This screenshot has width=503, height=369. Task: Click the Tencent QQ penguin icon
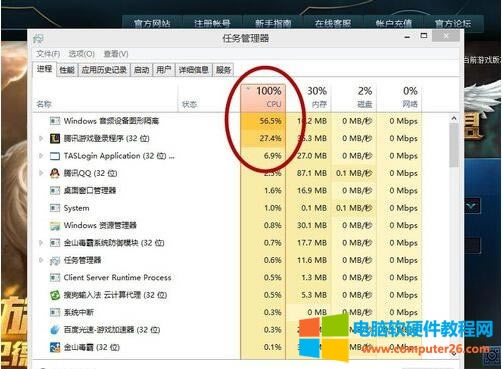[x=55, y=173]
